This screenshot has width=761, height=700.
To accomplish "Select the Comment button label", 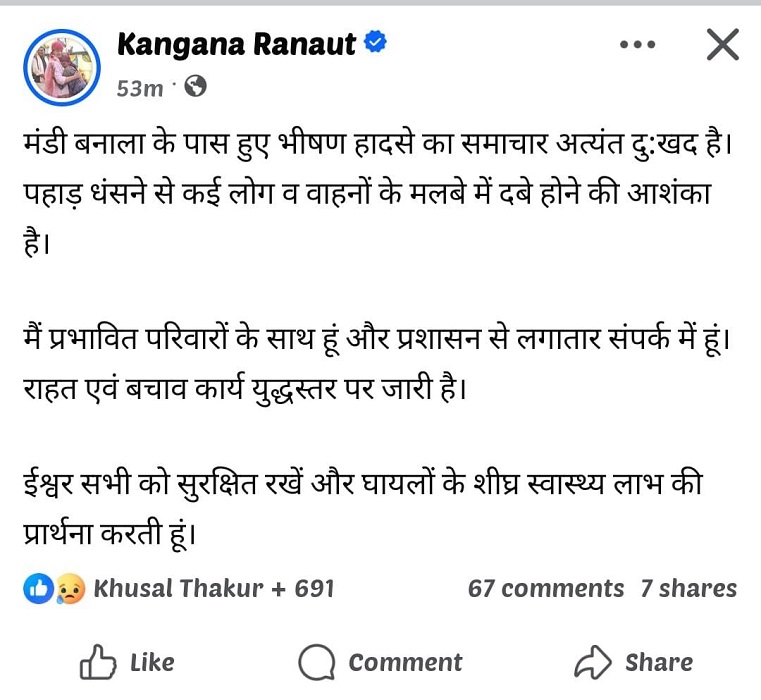I will tap(405, 663).
